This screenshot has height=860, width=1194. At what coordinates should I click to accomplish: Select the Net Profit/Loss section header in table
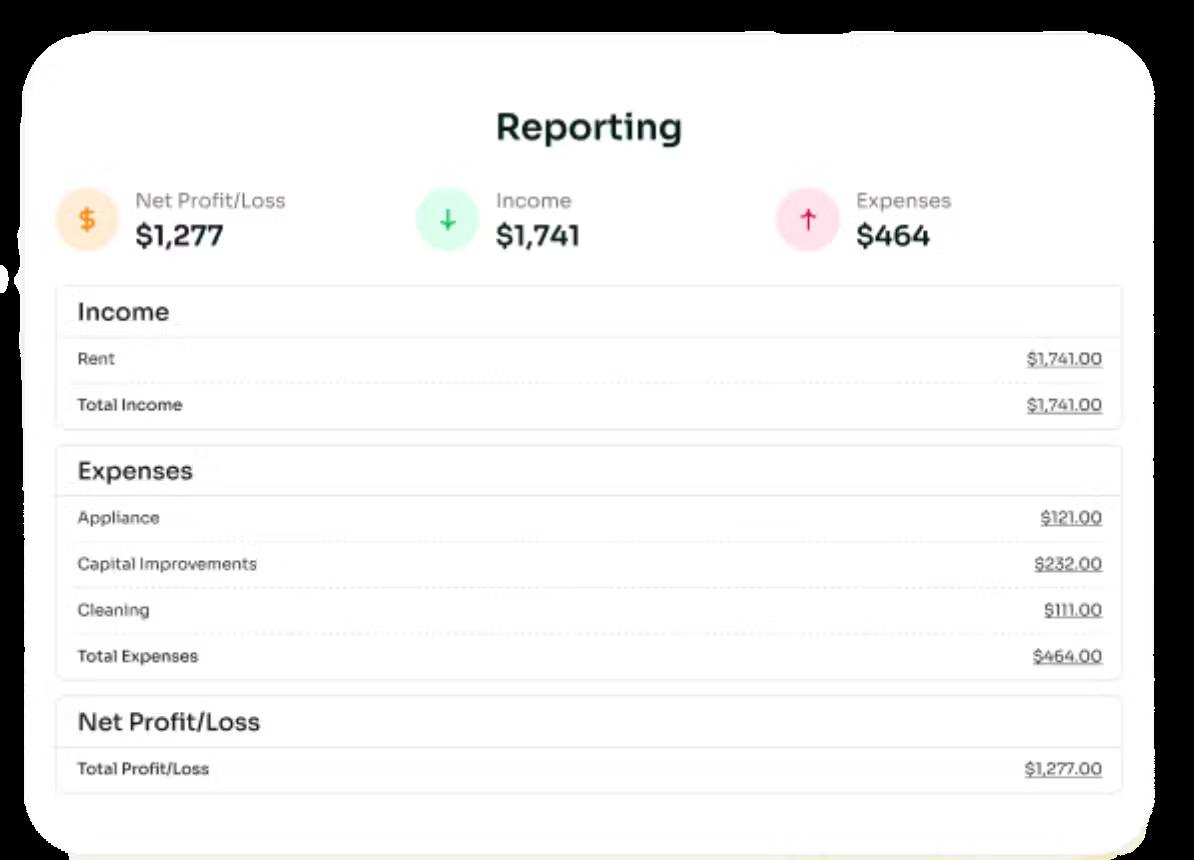pos(169,722)
